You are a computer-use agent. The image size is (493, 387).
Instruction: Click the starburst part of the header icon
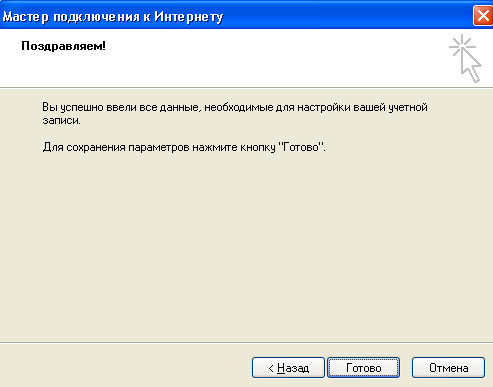click(x=462, y=46)
